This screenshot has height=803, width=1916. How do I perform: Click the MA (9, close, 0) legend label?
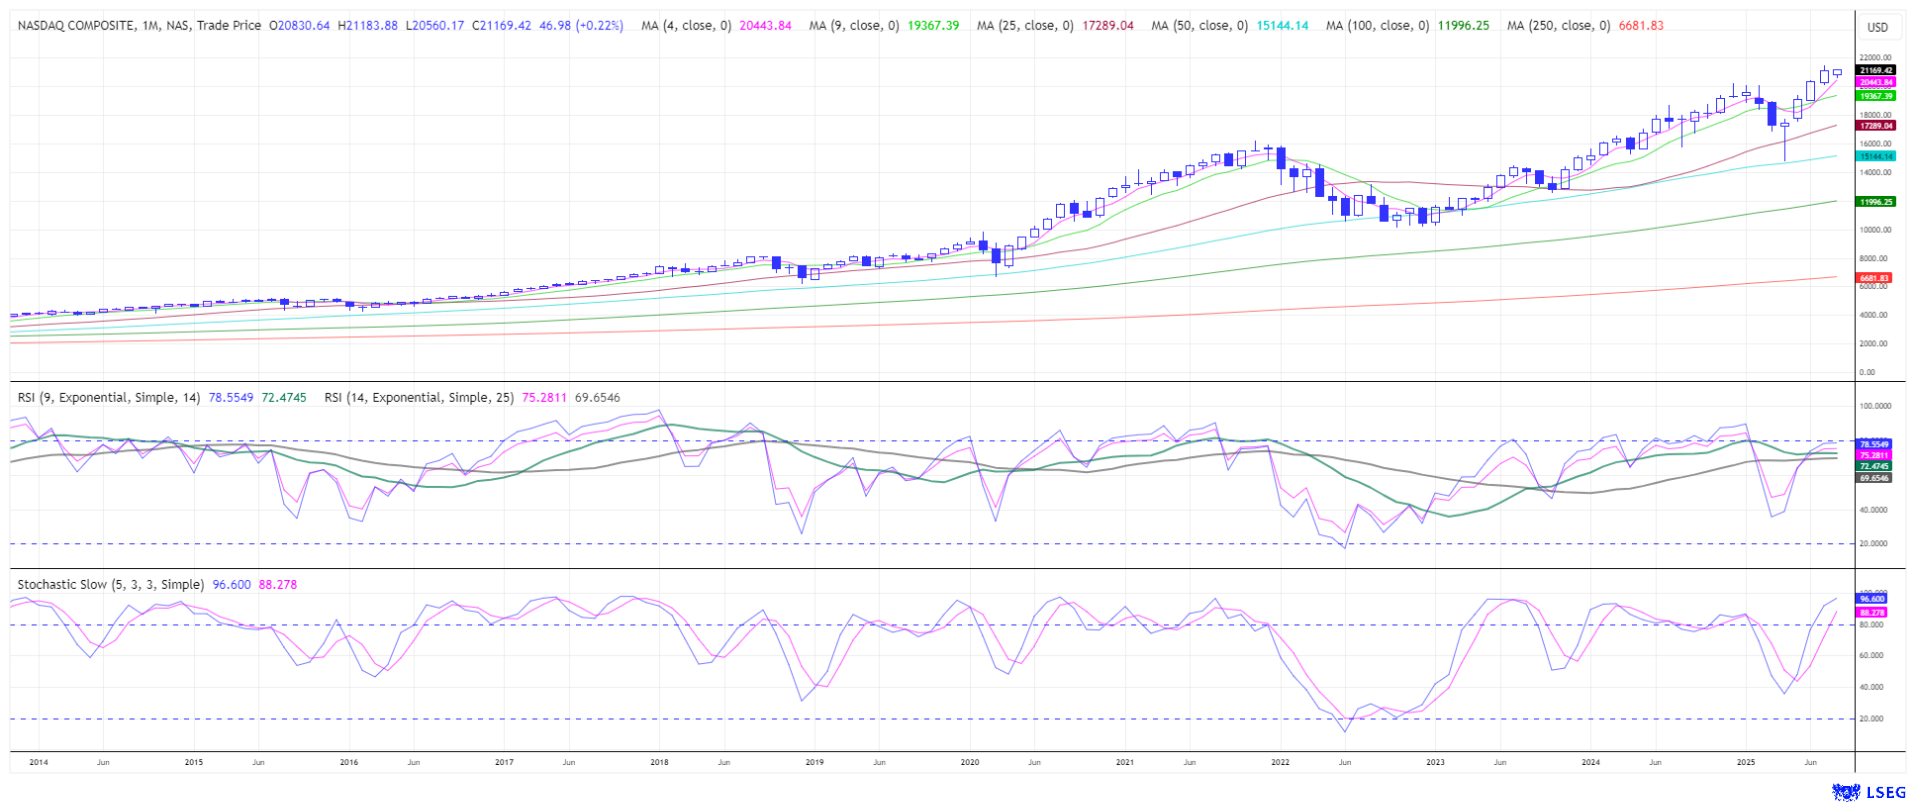[853, 25]
